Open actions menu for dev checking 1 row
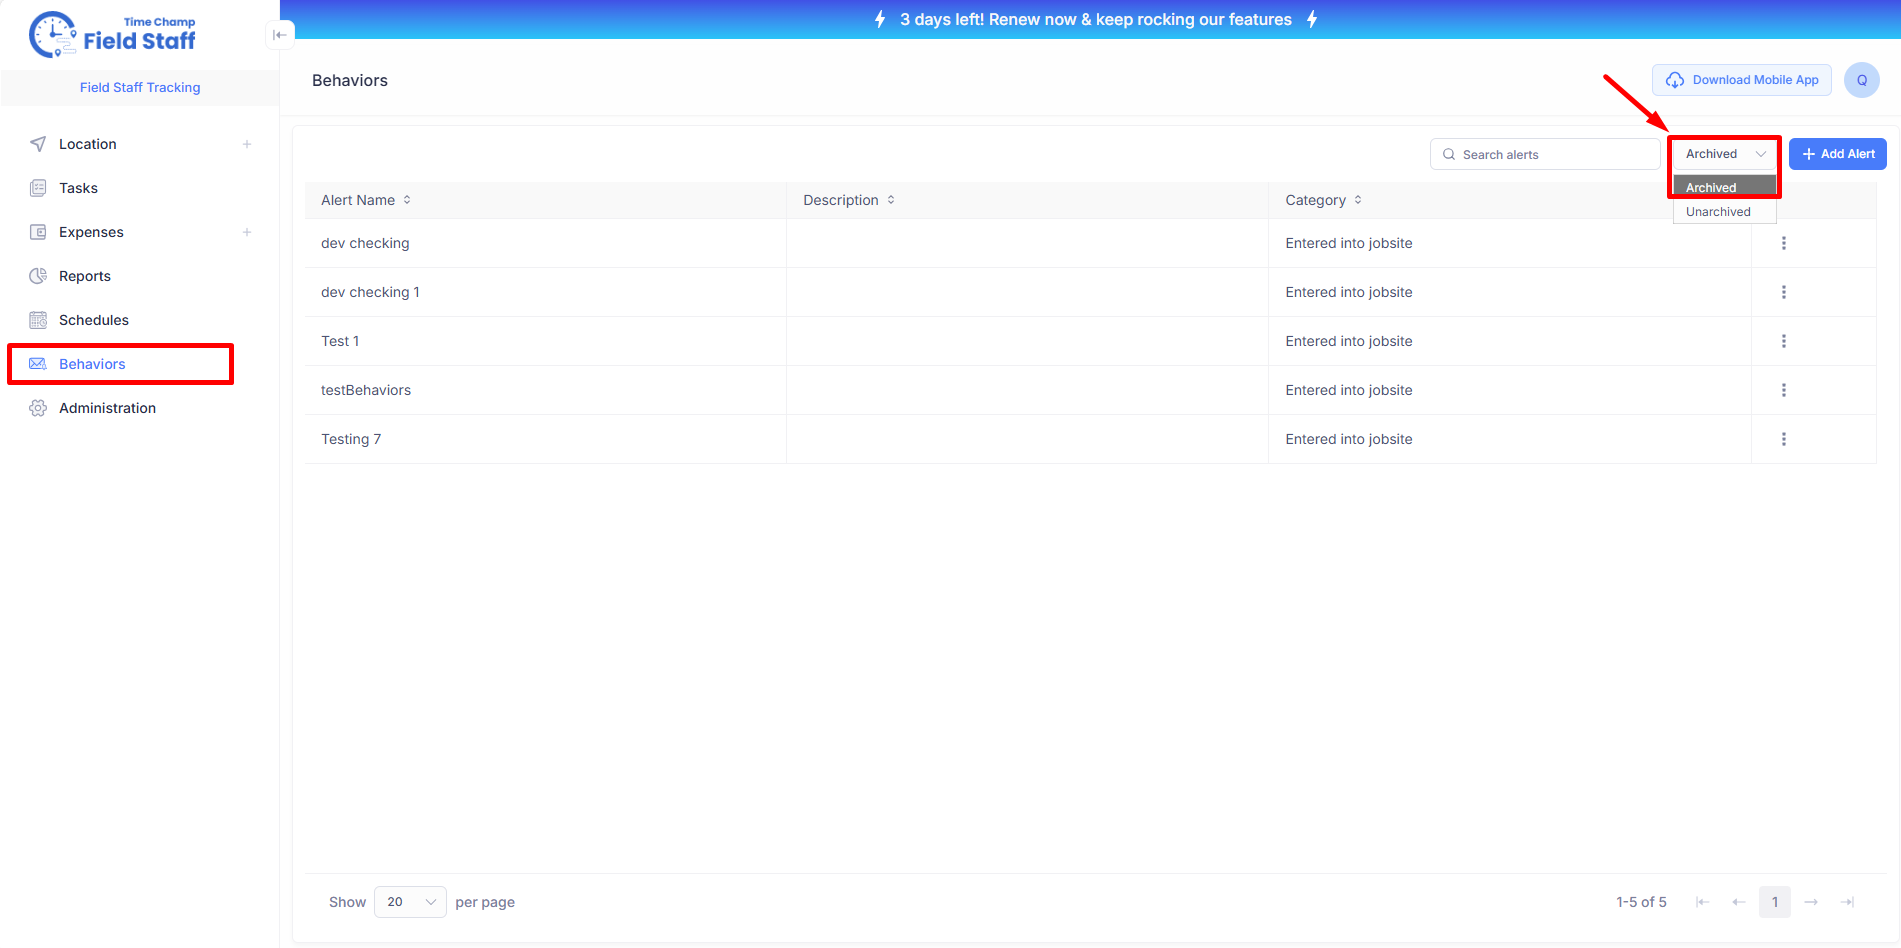The height and width of the screenshot is (948, 1901). [1784, 292]
